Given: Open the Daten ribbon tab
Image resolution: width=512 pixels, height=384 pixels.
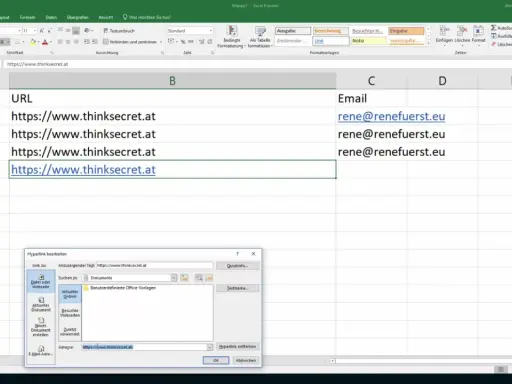Looking at the screenshot, I should click(x=51, y=17).
